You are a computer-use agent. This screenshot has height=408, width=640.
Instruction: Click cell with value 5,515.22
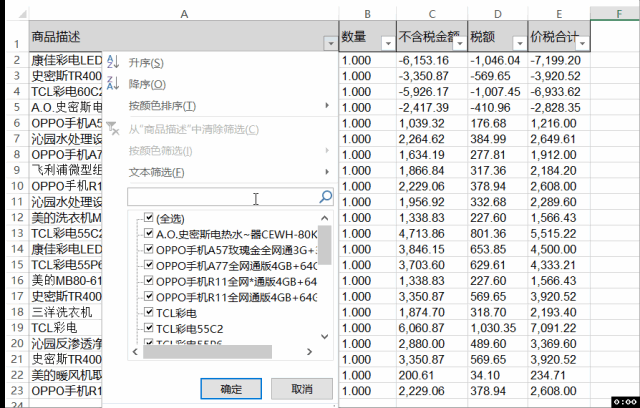click(x=559, y=233)
